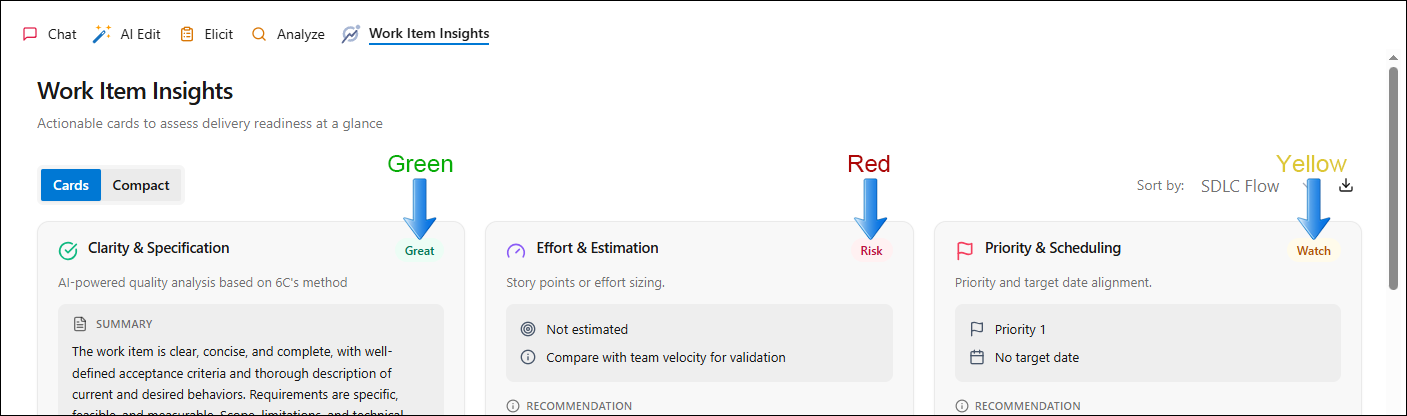1407x416 pixels.
Task: Click the Not estimated target icon
Action: click(528, 329)
